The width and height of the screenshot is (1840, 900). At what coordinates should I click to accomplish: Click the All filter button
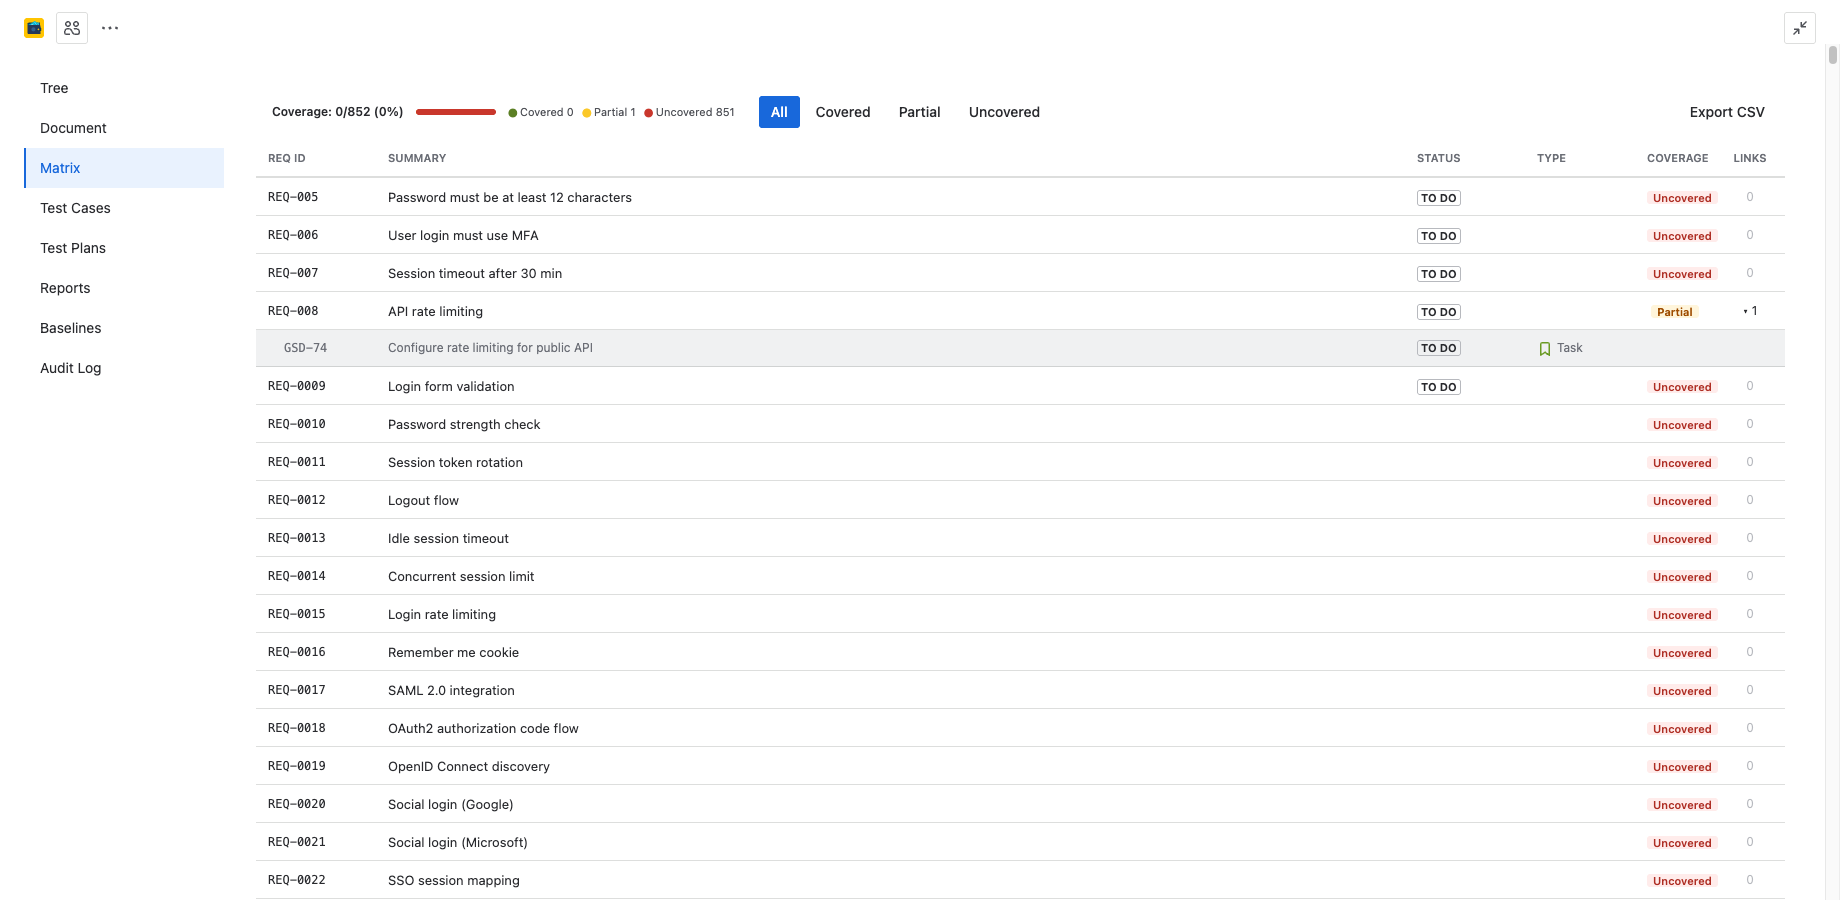[779, 111]
